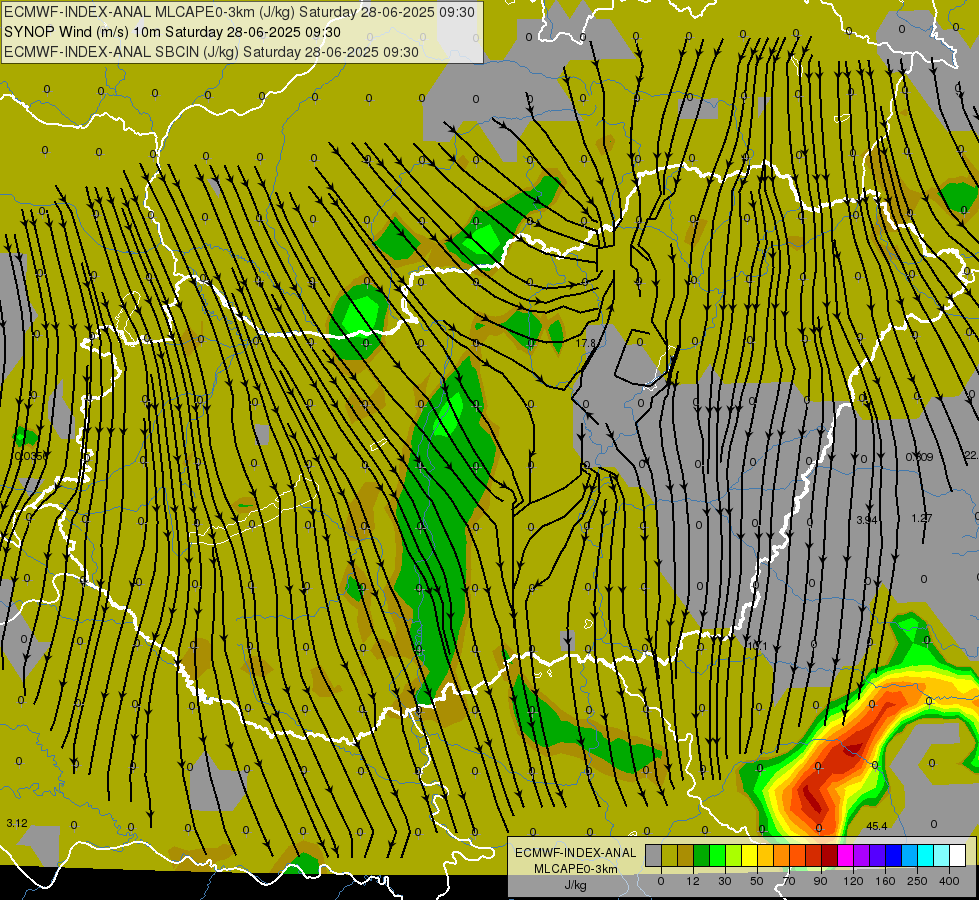This screenshot has width=979, height=900.
Task: Click the 17.8 value on the map
Action: pyautogui.click(x=586, y=343)
